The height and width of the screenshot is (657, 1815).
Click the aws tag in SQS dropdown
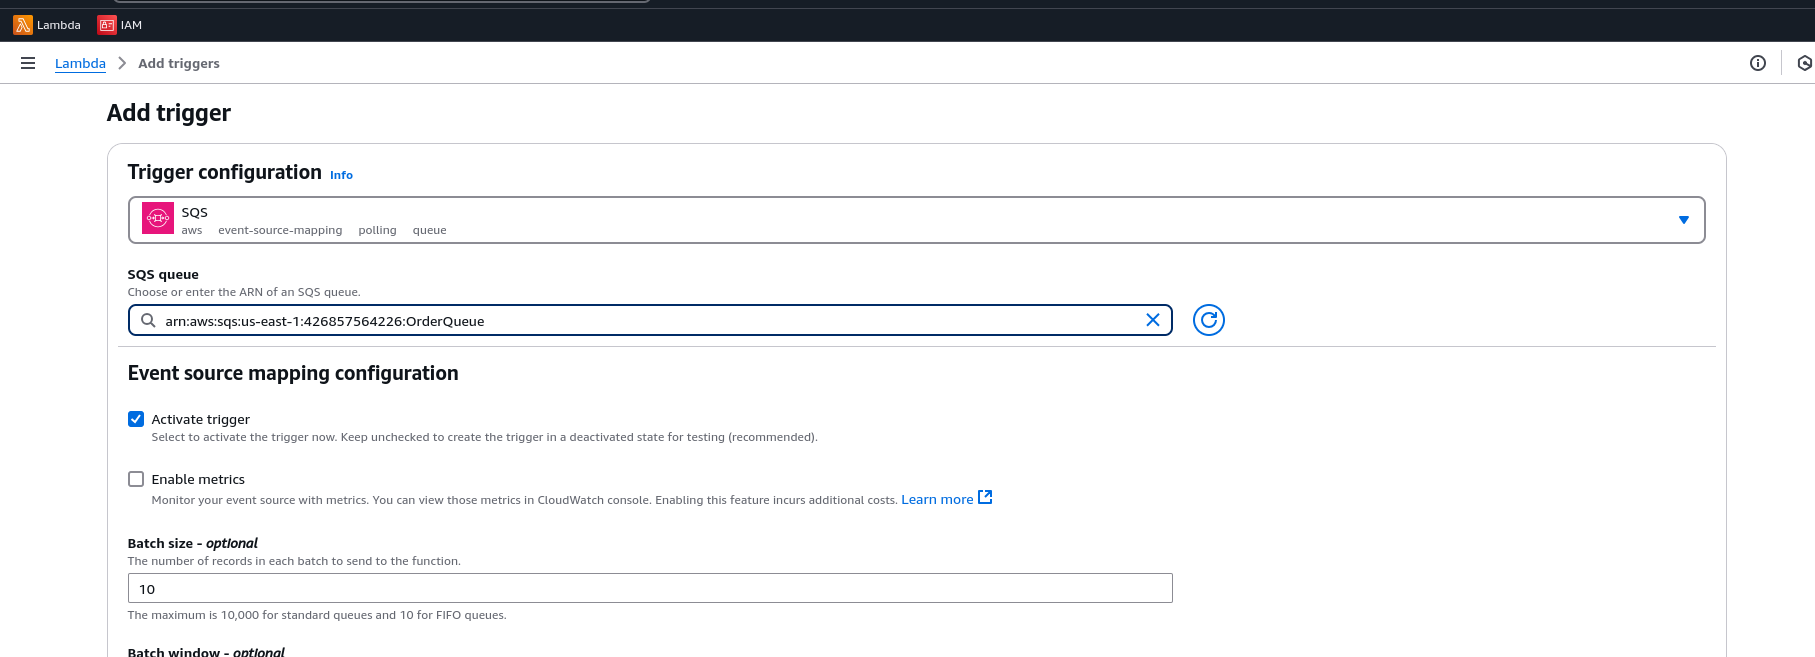[192, 230]
